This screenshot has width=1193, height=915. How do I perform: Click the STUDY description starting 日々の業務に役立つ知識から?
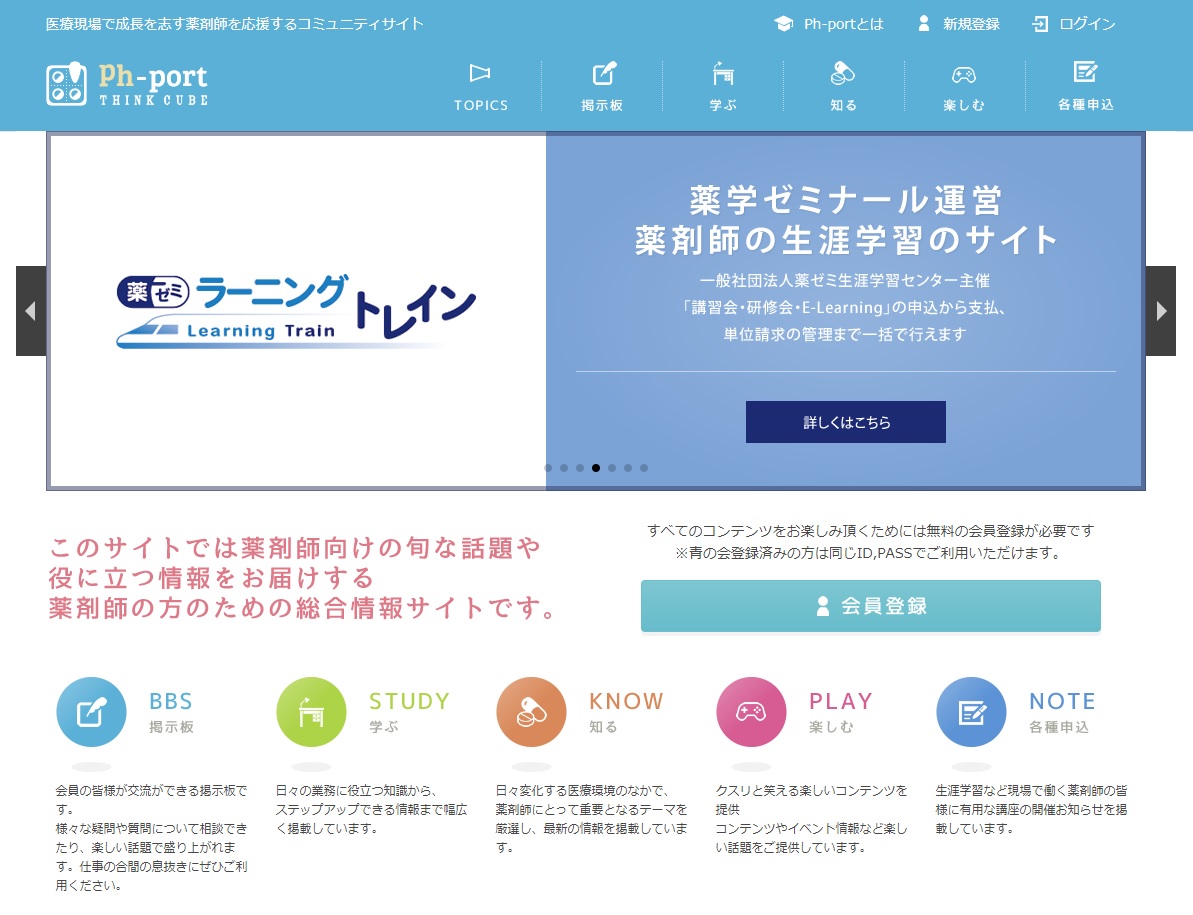tap(371, 809)
